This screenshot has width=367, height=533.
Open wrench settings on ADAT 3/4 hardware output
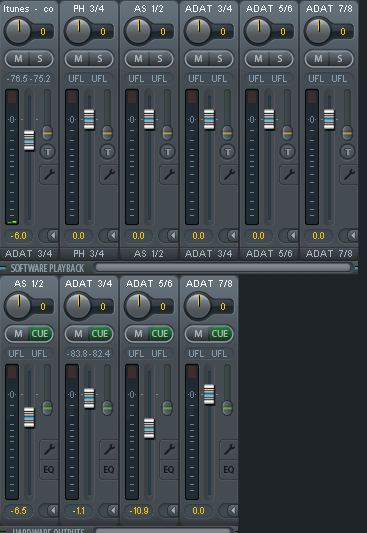click(x=109, y=449)
